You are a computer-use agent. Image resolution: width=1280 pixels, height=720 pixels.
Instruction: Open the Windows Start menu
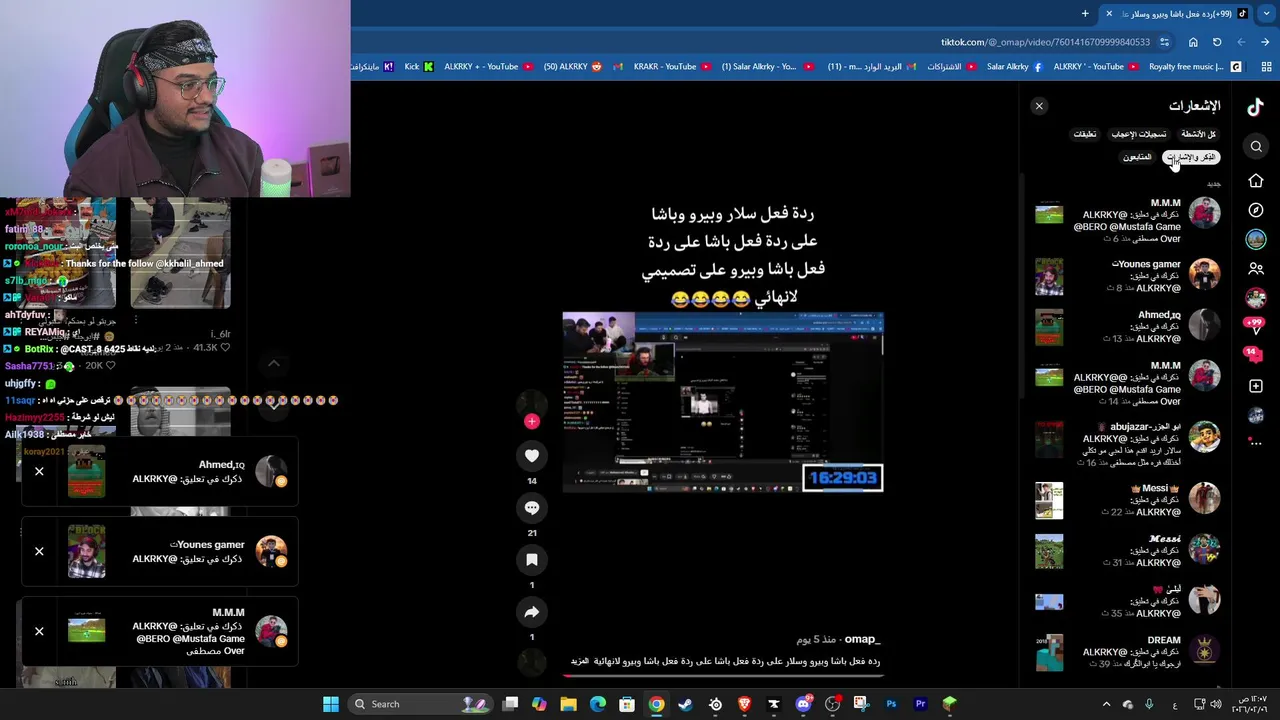(331, 704)
